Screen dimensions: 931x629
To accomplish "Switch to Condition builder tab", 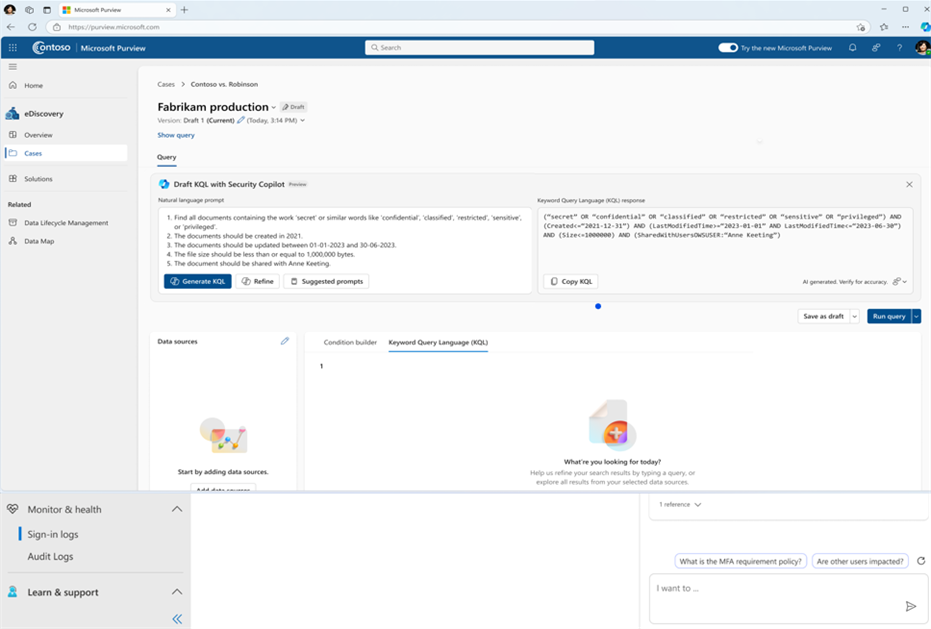I will pos(350,342).
